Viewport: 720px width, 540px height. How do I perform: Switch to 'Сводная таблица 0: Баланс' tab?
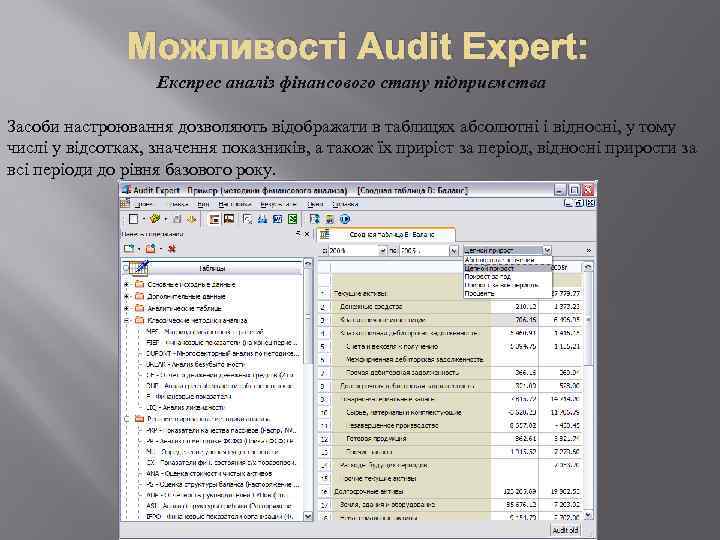(386, 234)
